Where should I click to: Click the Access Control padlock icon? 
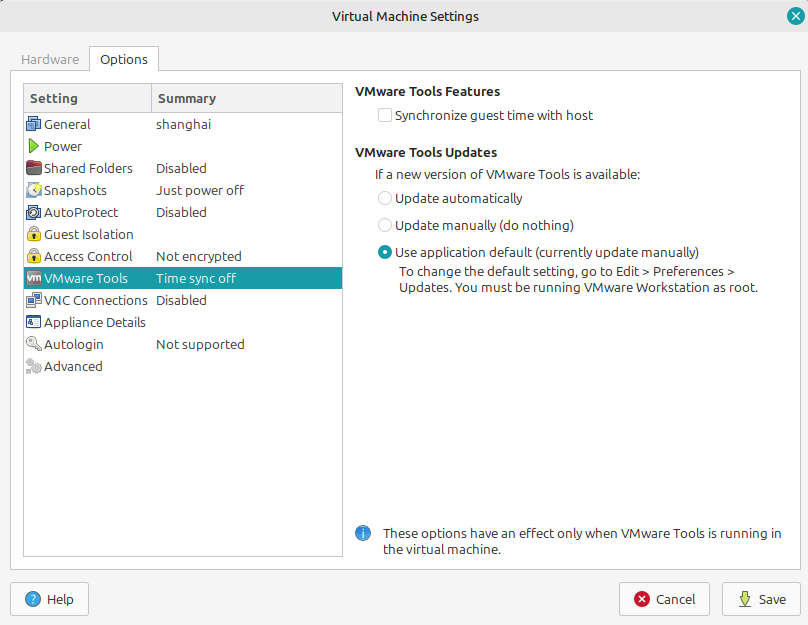[x=33, y=256]
